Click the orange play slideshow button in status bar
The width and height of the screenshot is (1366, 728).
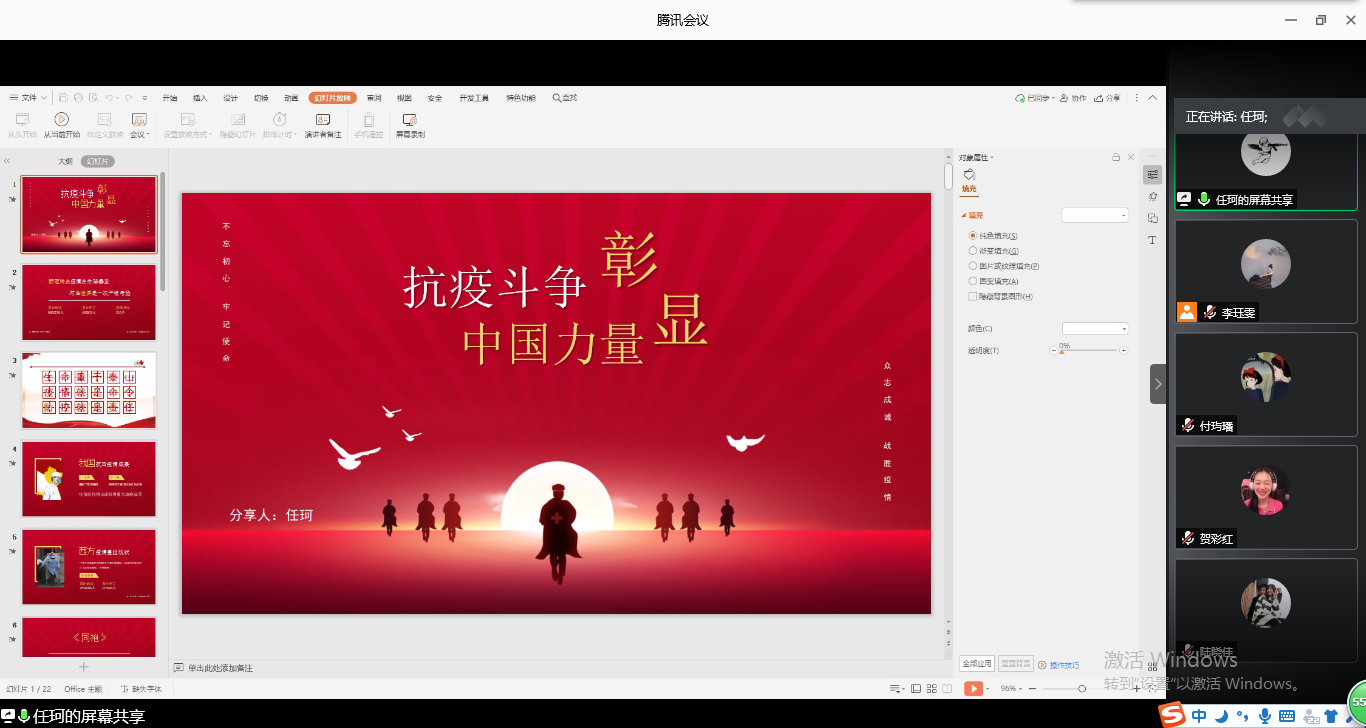click(973, 689)
